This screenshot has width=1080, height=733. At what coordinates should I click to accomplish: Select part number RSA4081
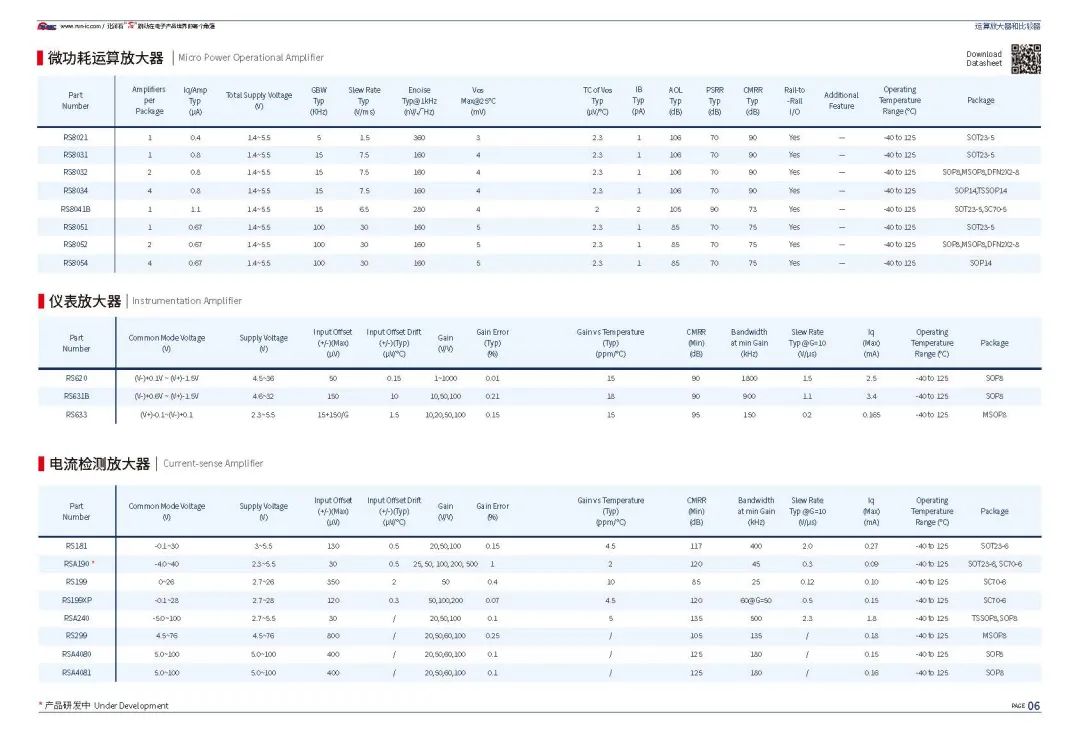[76, 673]
